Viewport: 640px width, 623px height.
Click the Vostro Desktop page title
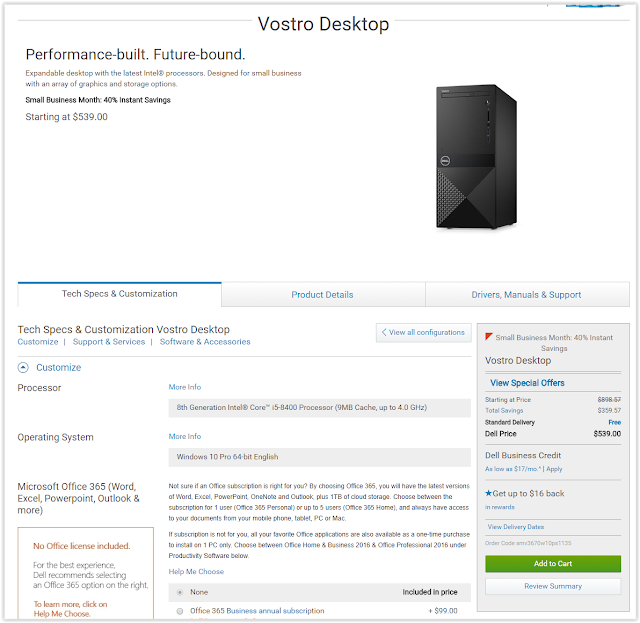click(323, 24)
